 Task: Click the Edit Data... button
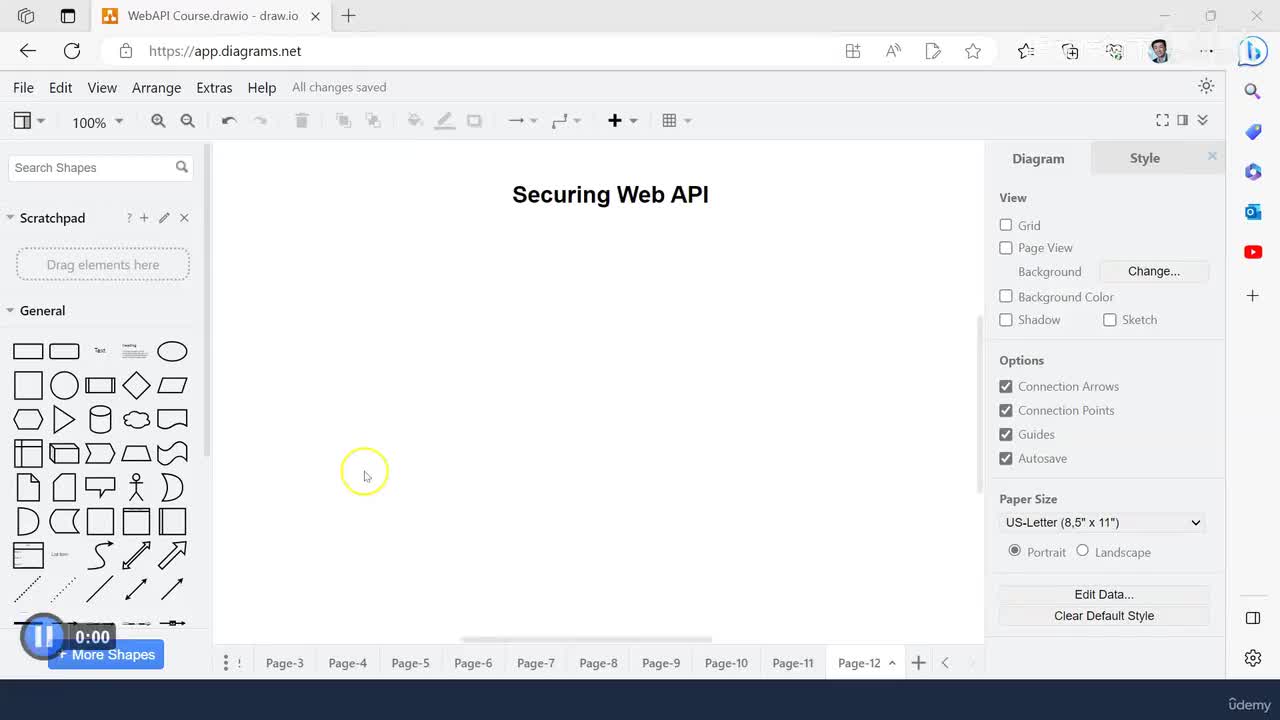point(1104,594)
